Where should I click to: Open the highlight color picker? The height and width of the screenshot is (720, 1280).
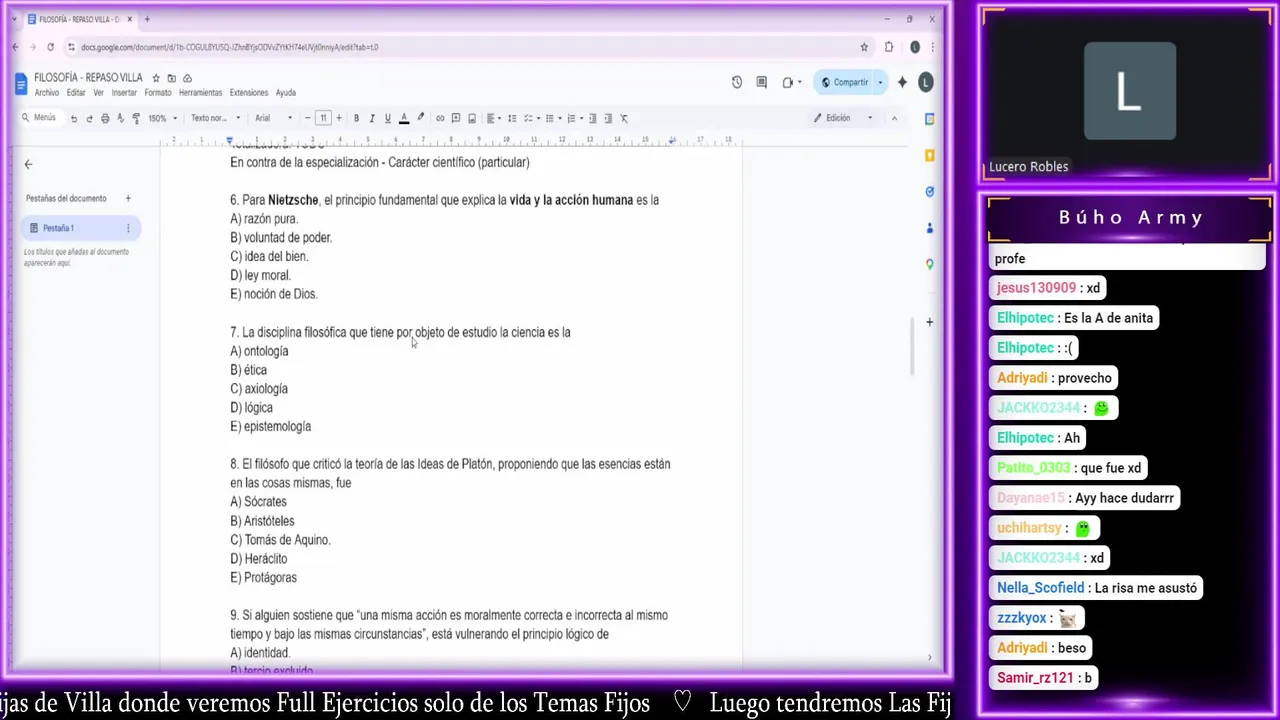[420, 118]
